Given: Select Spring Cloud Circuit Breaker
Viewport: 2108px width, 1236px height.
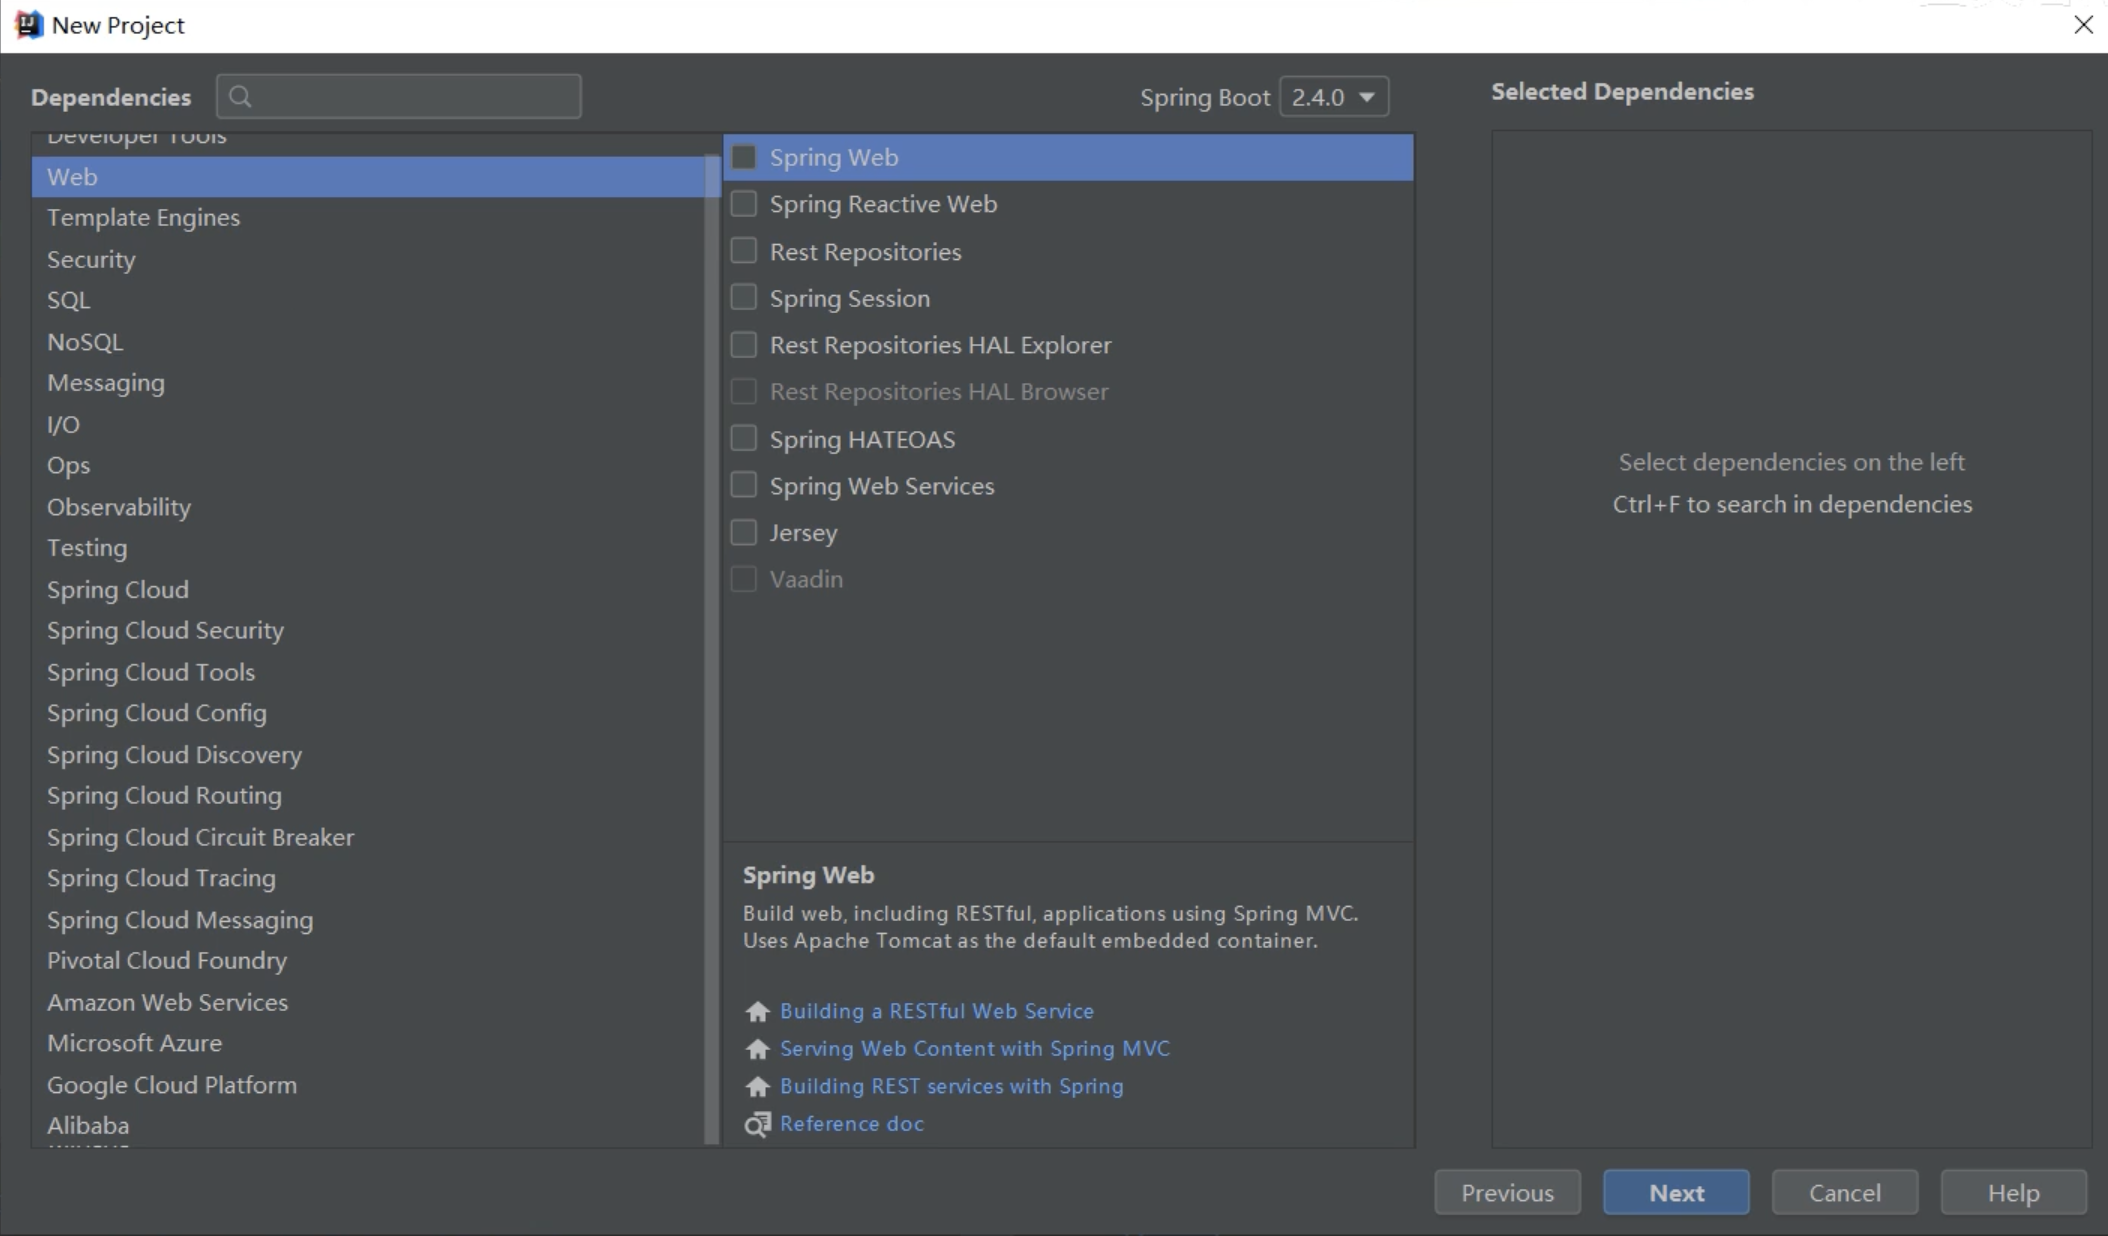Looking at the screenshot, I should click(x=369, y=837).
